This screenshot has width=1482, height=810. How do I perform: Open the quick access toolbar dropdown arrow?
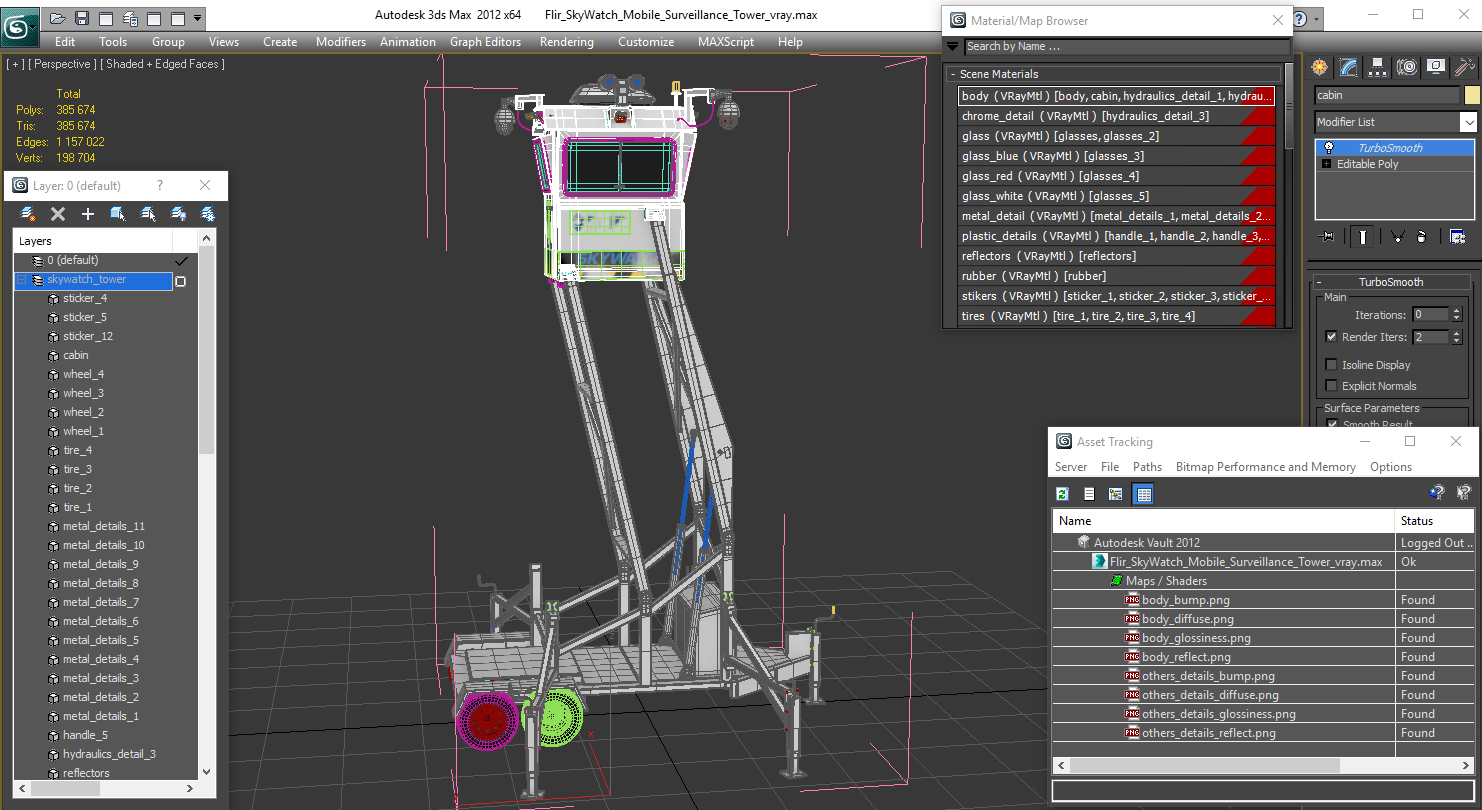click(x=198, y=18)
